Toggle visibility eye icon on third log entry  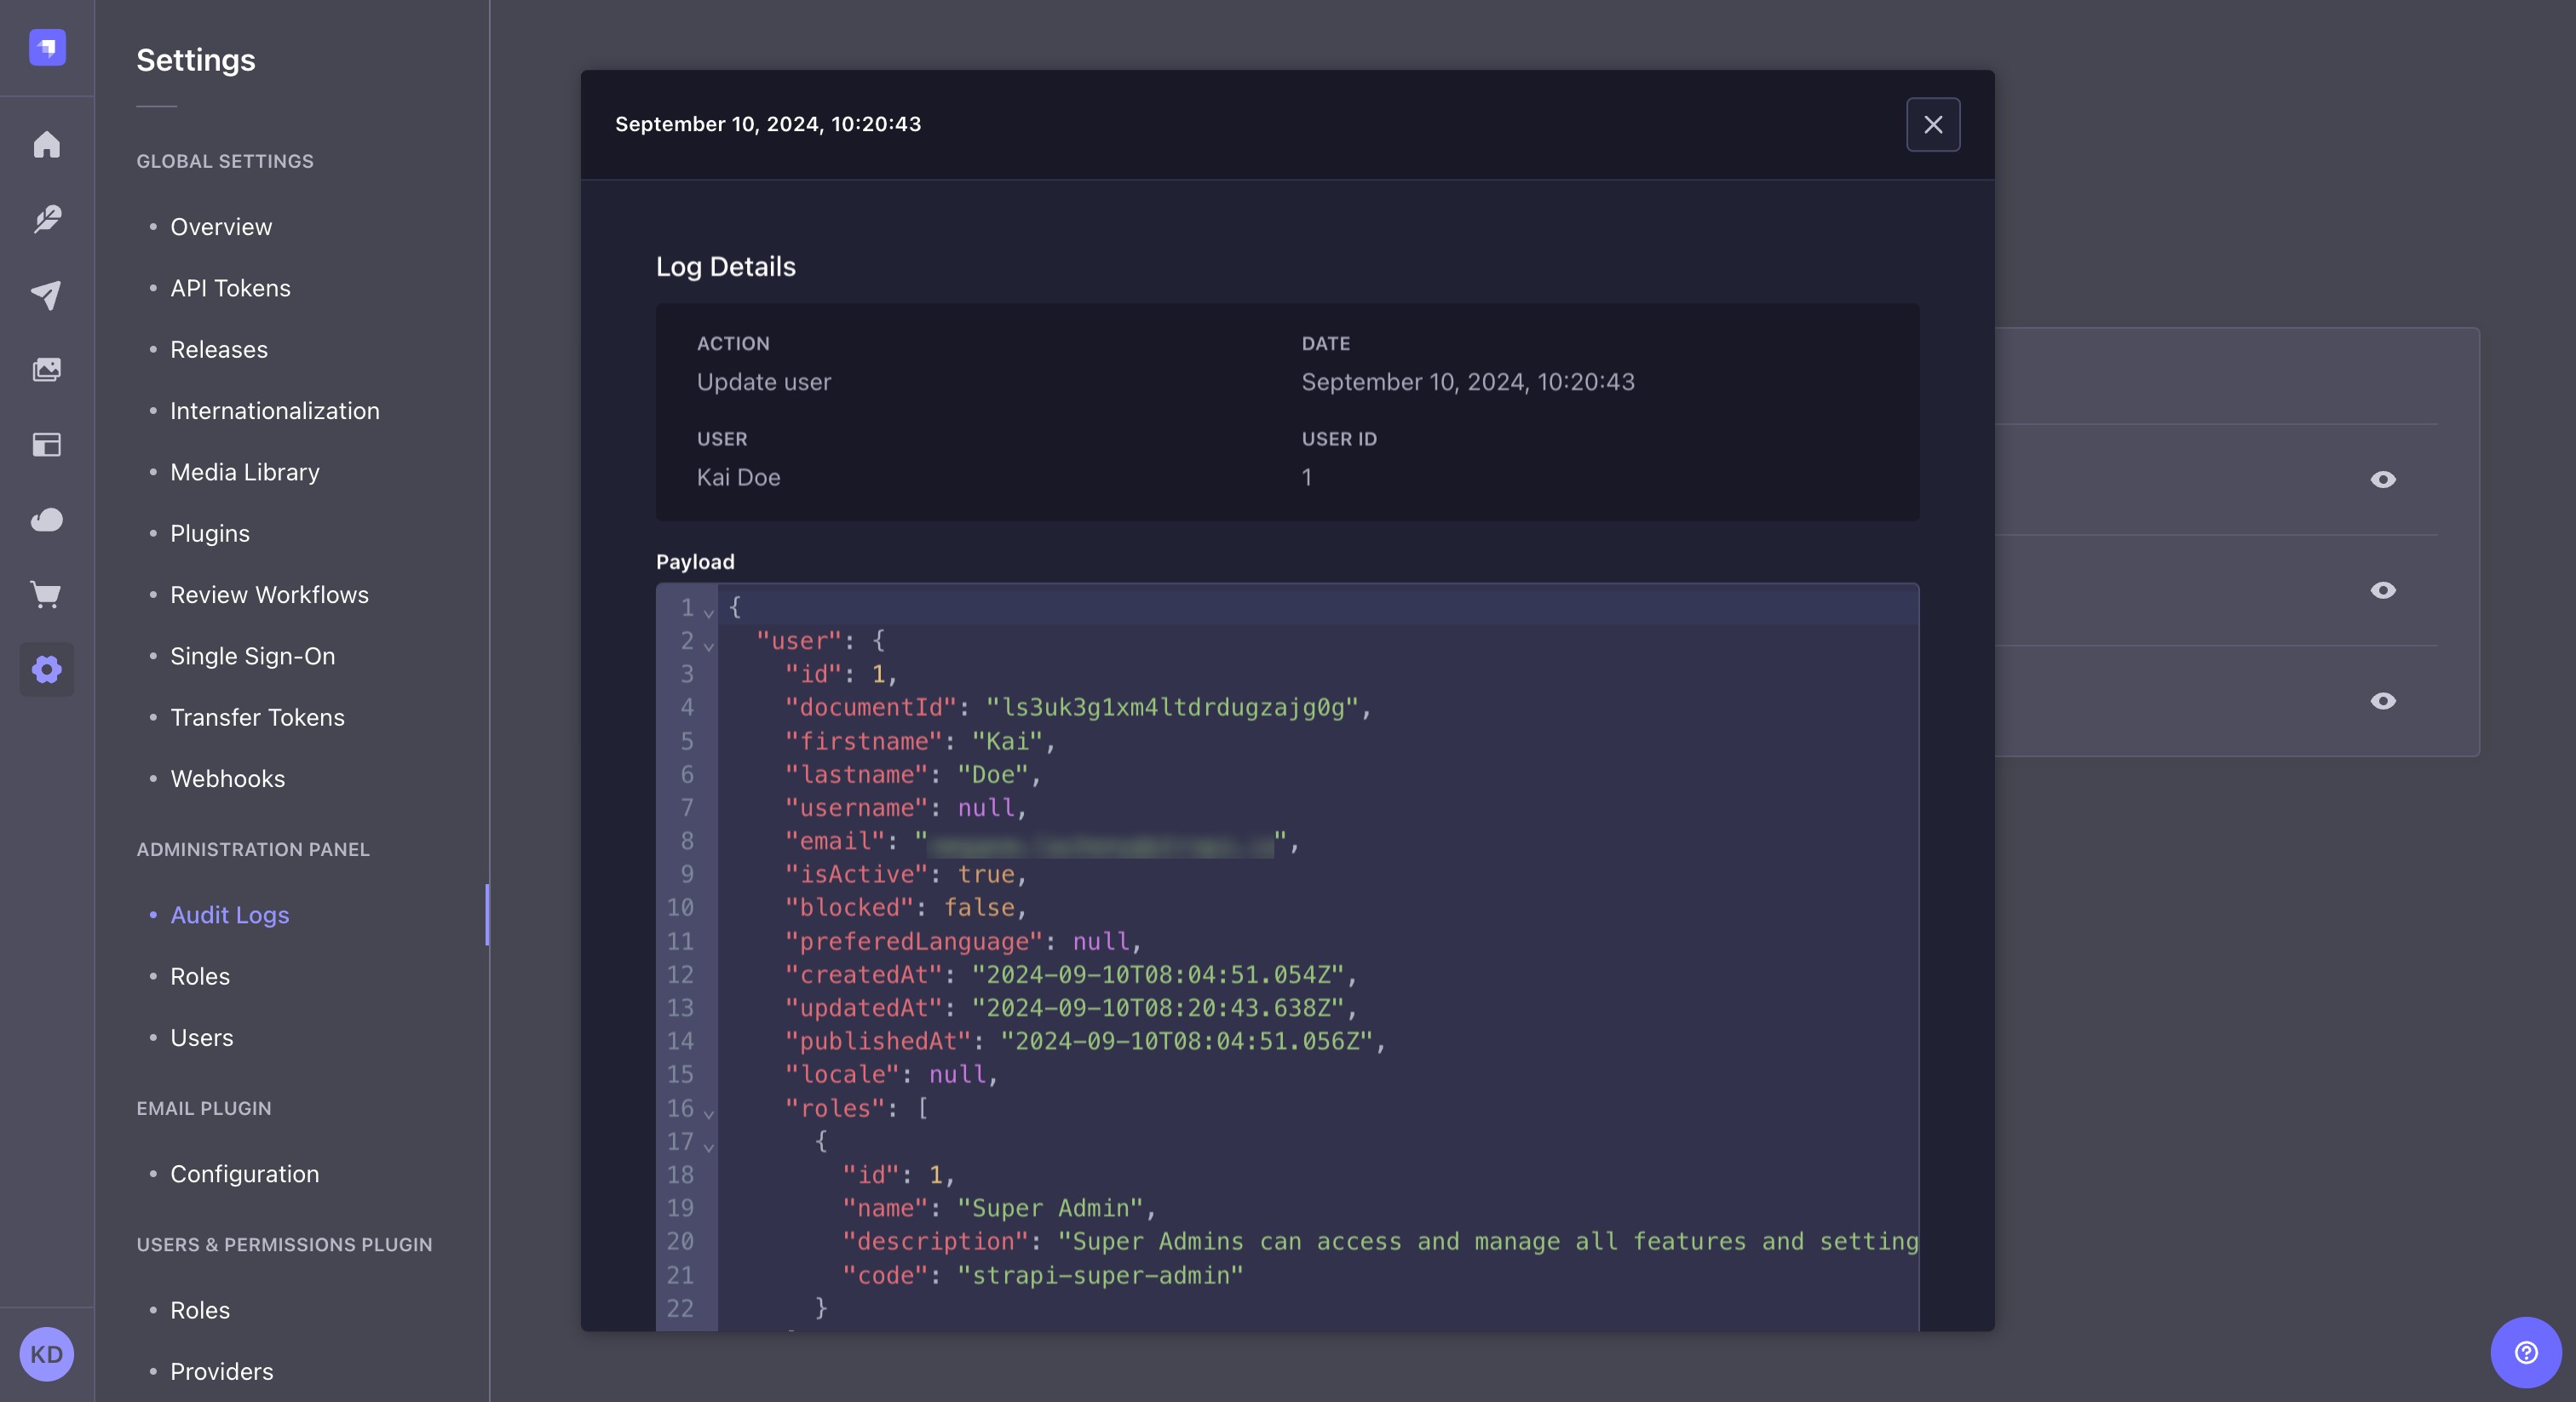pyautogui.click(x=2383, y=701)
